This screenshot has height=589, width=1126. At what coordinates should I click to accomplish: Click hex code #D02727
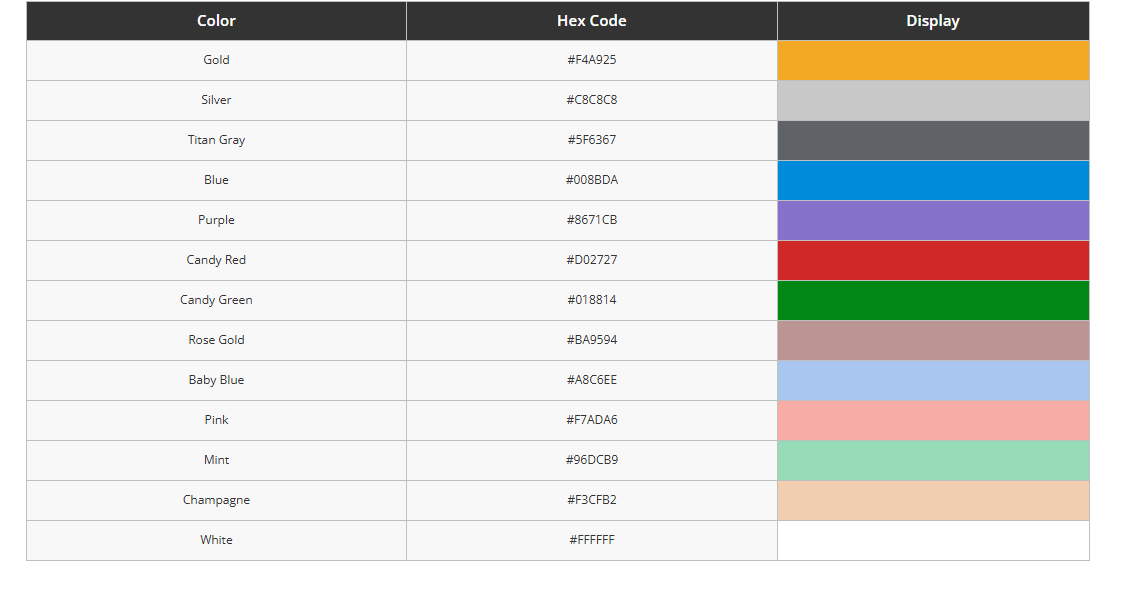(592, 260)
